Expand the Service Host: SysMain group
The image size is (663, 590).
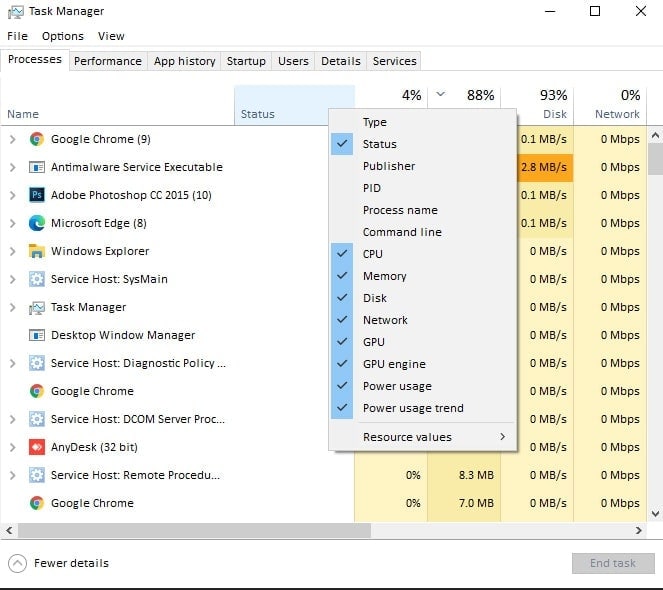[13, 279]
